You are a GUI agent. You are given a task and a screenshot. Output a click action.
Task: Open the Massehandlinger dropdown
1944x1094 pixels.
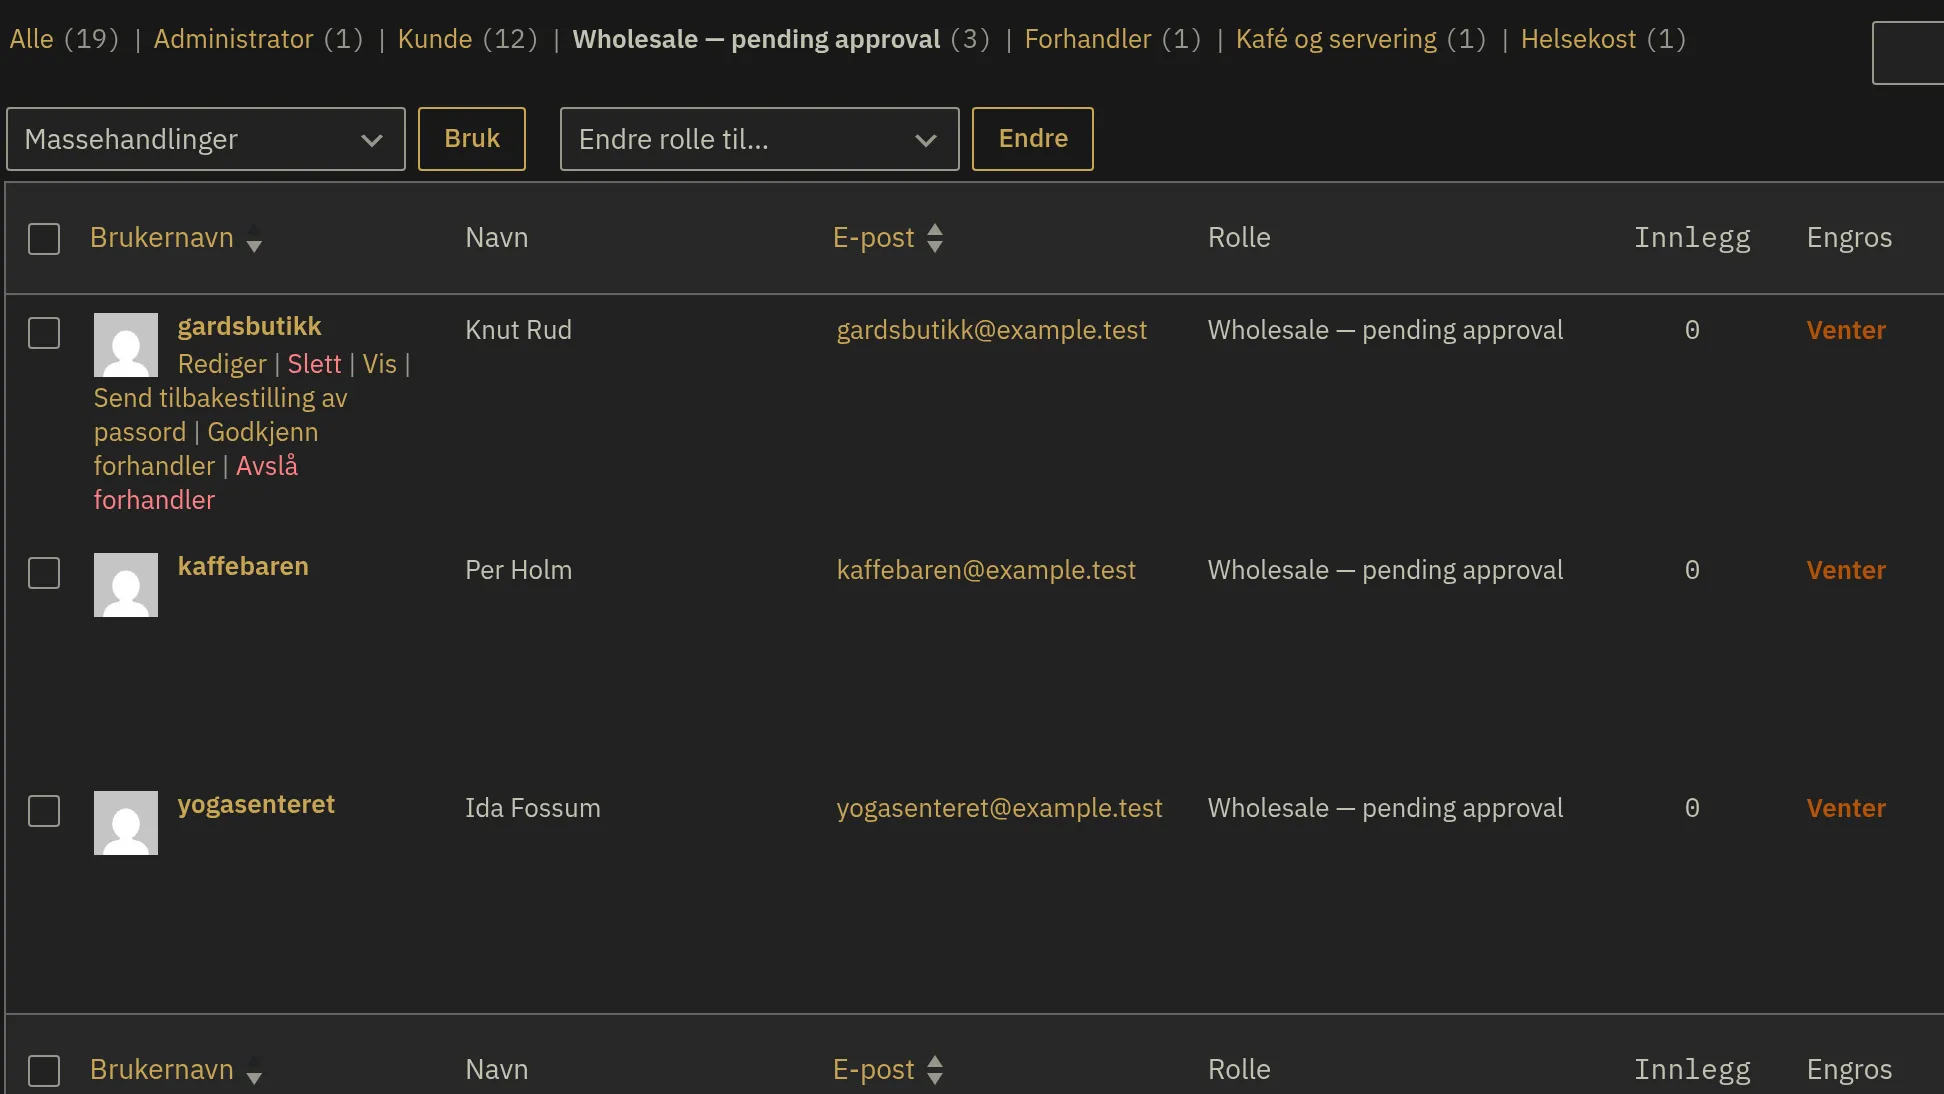(206, 139)
